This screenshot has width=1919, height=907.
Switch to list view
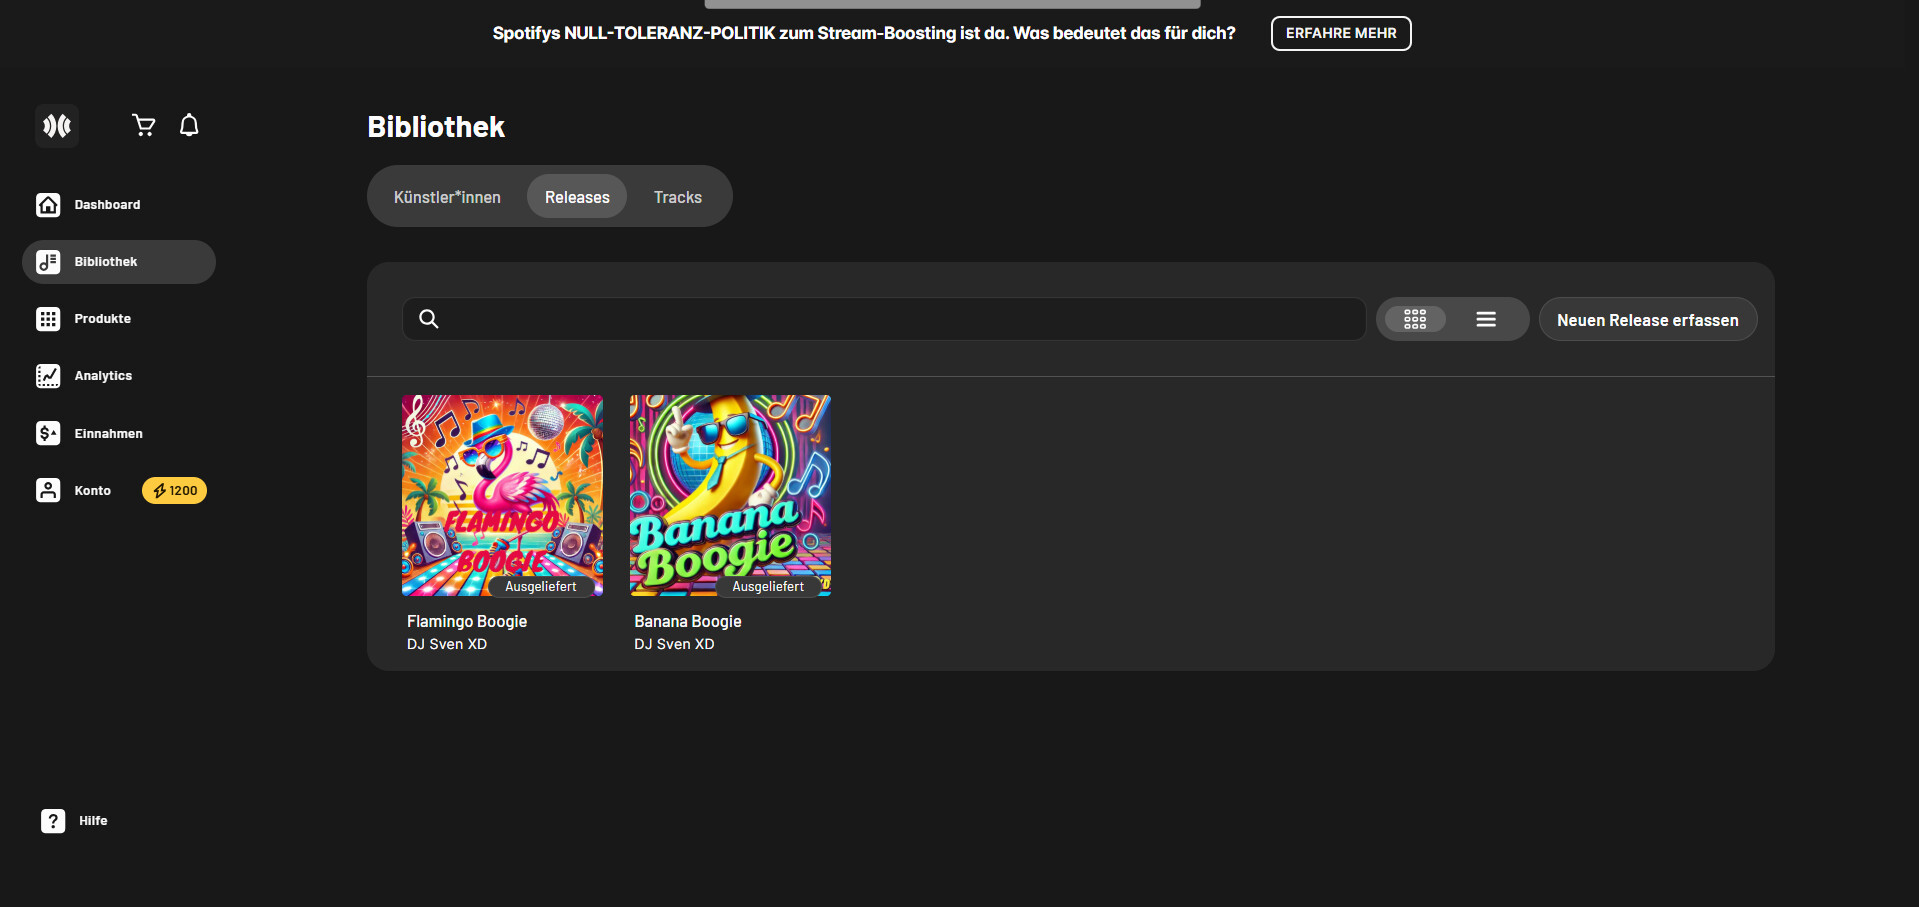click(1486, 319)
